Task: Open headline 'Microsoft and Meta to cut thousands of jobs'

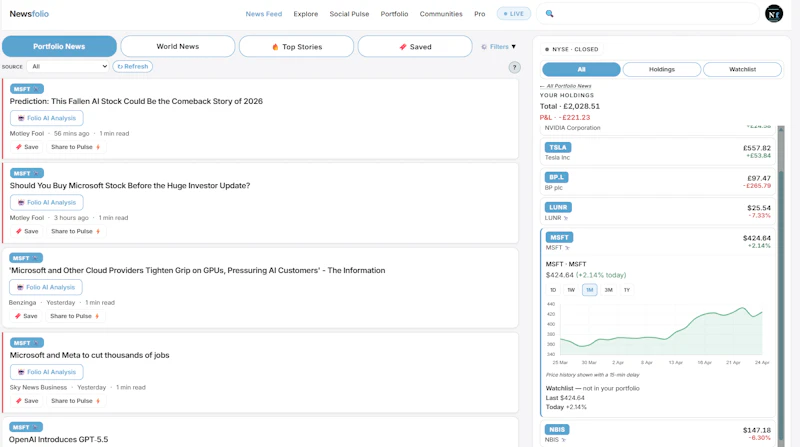Action: click(x=89, y=355)
